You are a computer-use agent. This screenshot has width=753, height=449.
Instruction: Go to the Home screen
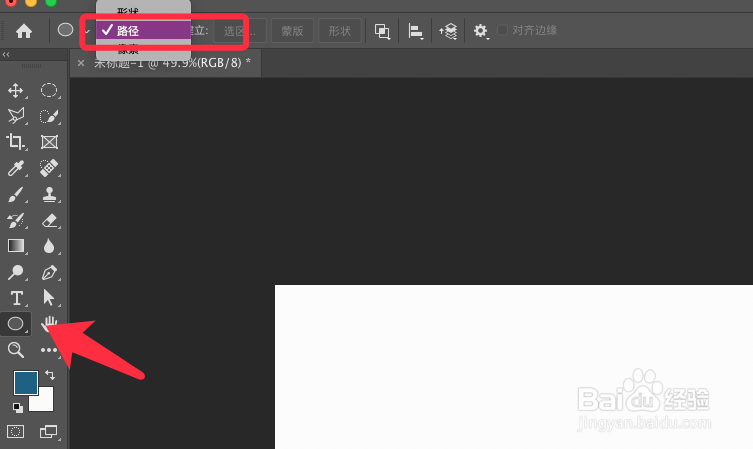pos(24,31)
